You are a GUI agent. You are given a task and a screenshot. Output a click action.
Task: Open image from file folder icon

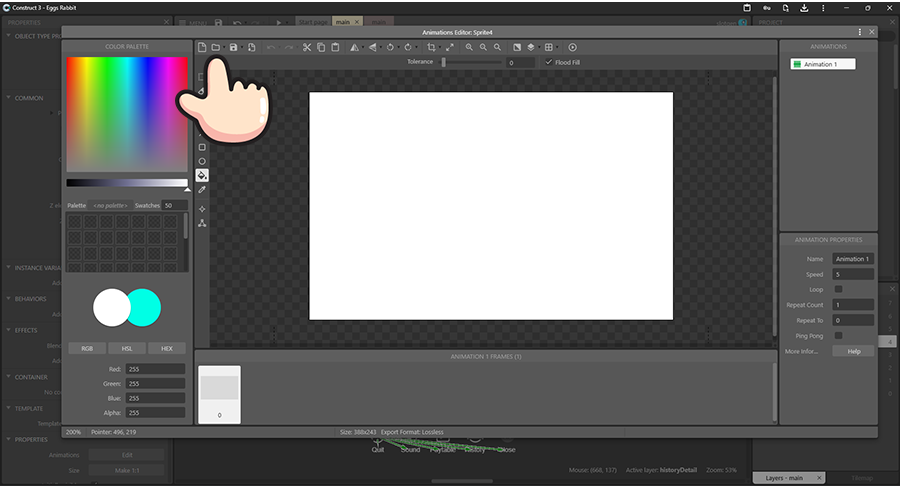tap(215, 47)
